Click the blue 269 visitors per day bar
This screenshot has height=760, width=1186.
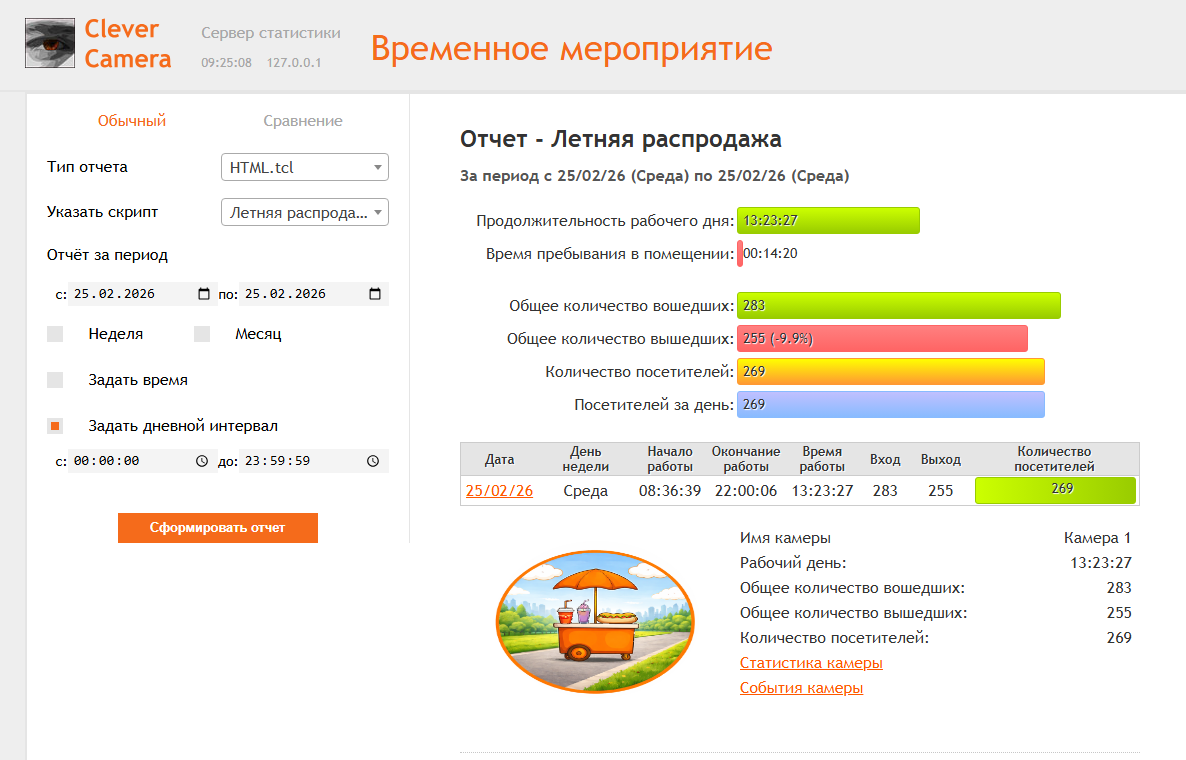pos(890,405)
